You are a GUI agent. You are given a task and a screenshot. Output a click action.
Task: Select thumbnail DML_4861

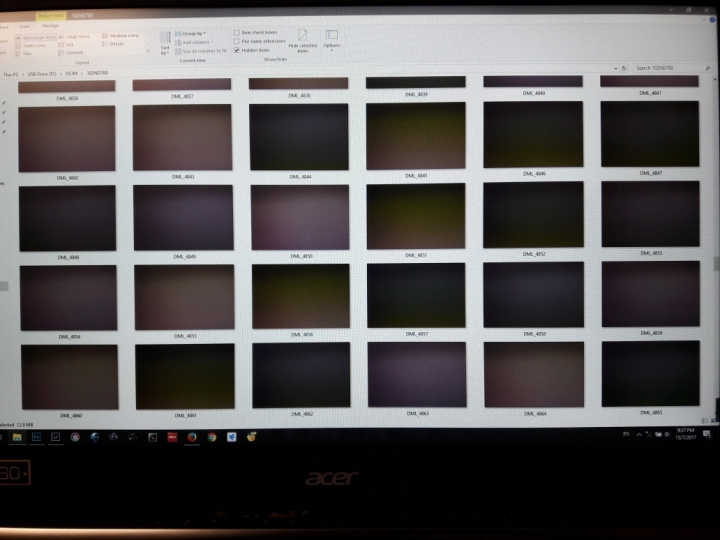[x=185, y=377]
